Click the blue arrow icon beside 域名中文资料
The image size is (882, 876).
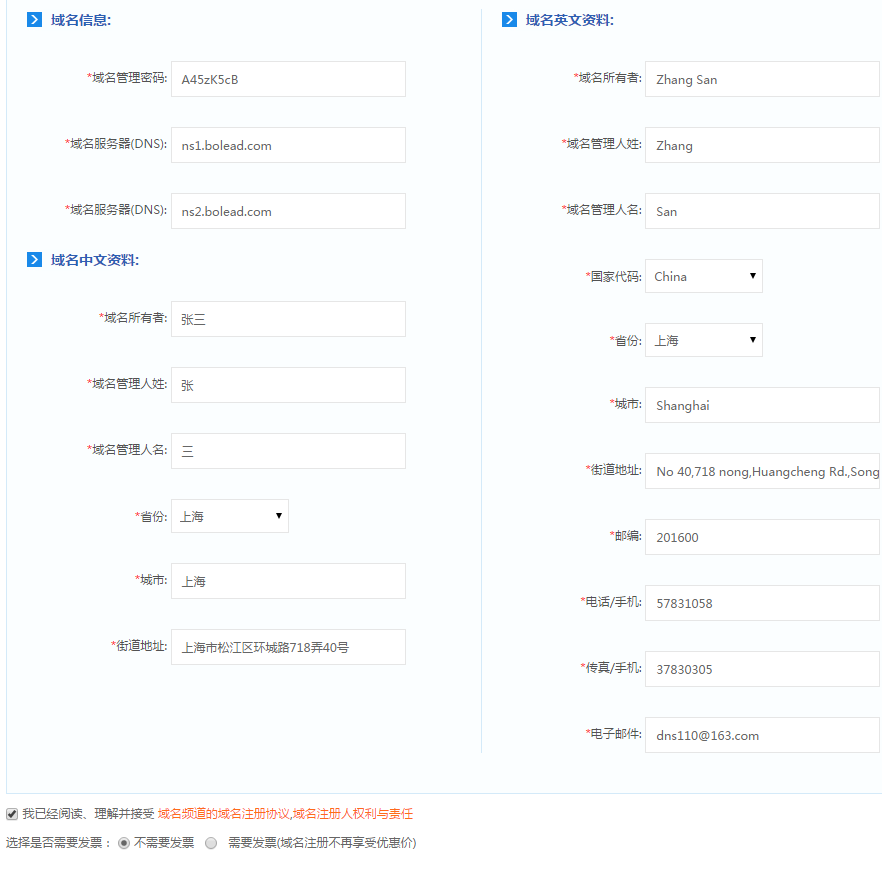coord(33,260)
